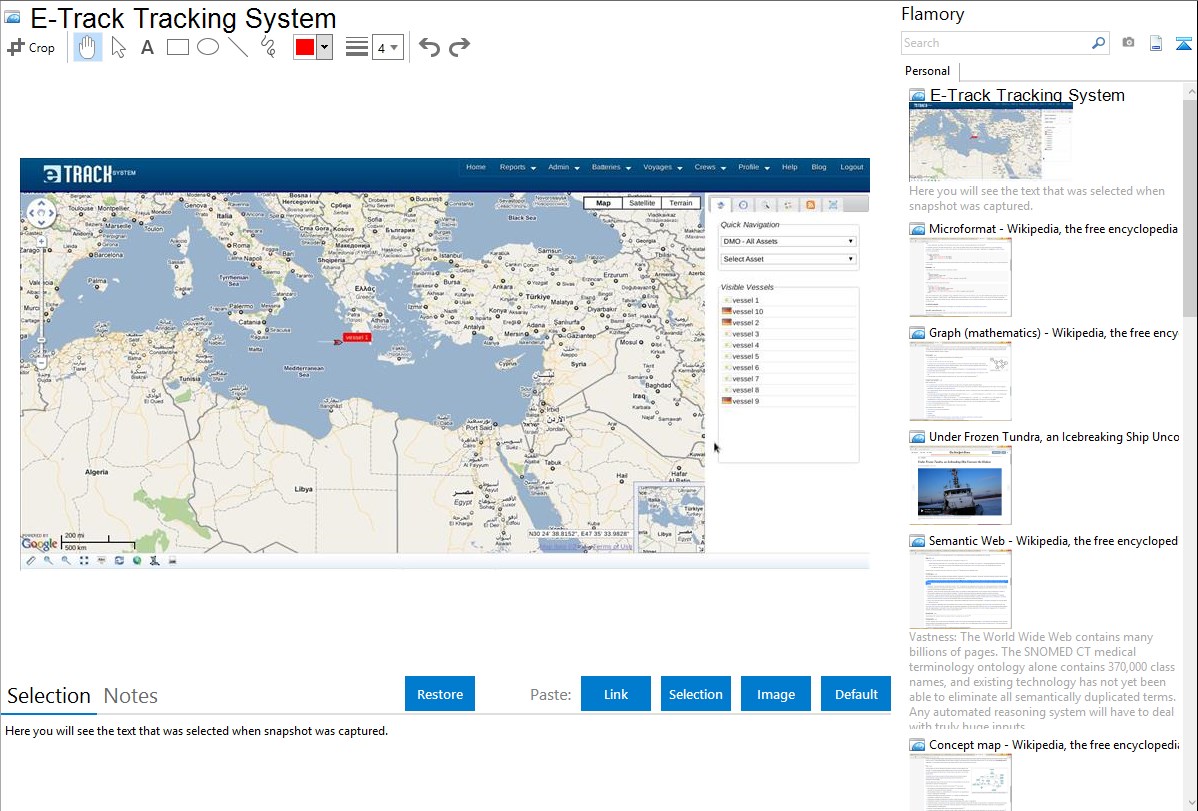Select the arrow pointer tool
The height and width of the screenshot is (811, 1198).
(x=118, y=47)
